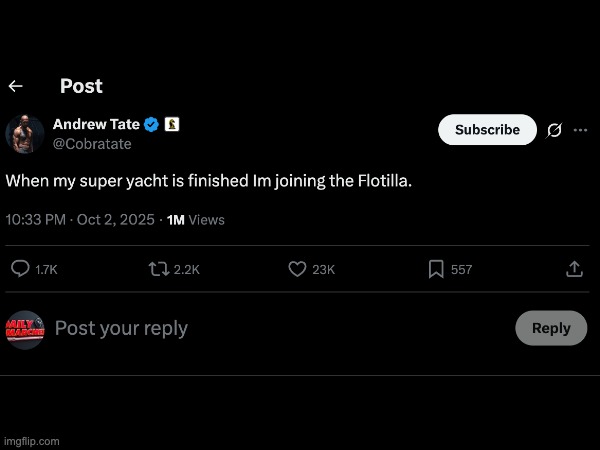Bookmark the post with the 557 icon

coord(436,269)
